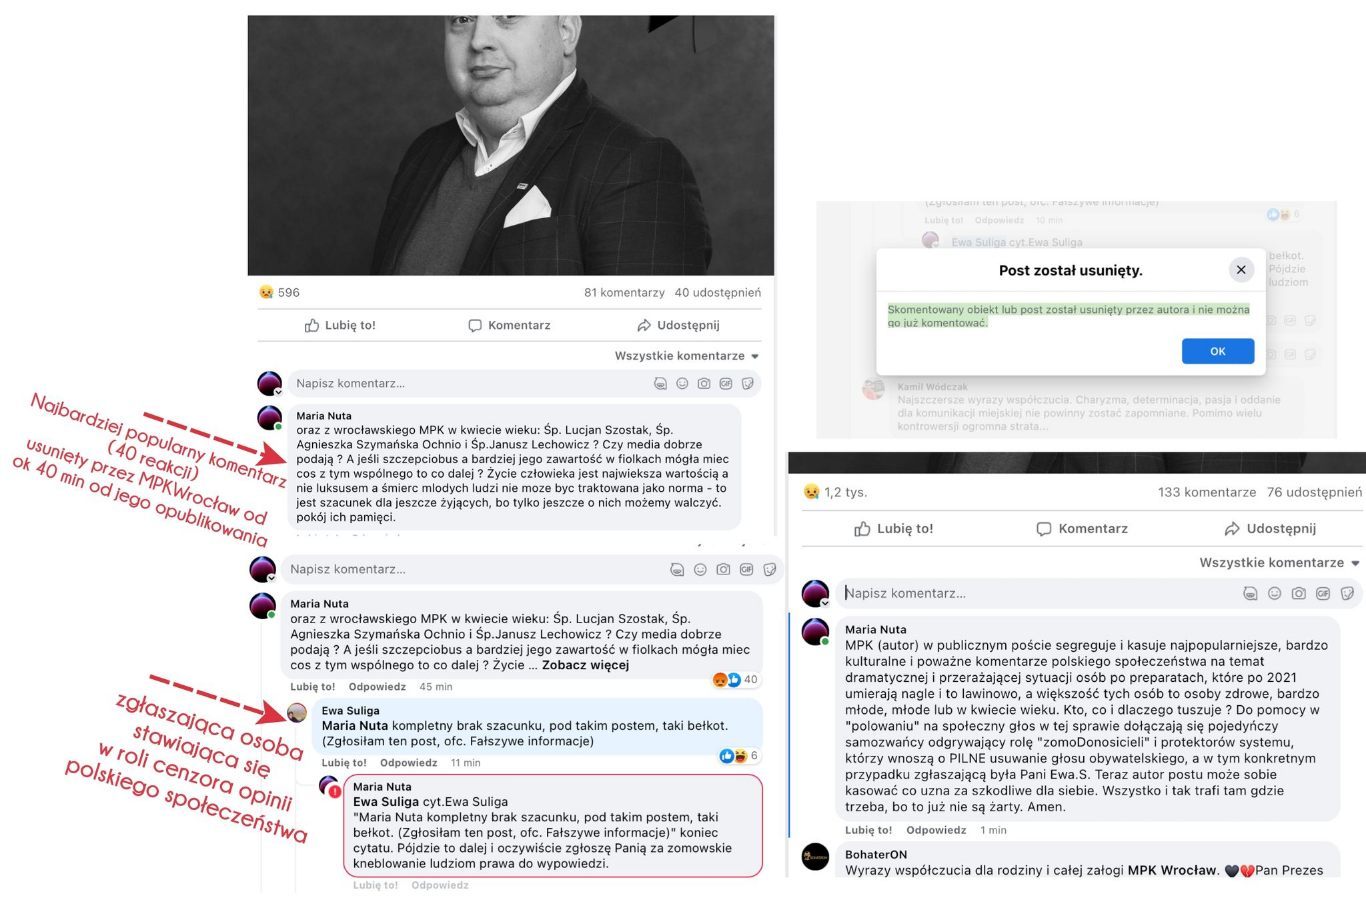Close the 'Post został usunięty' dialog with X
The image size is (1366, 900).
click(x=1241, y=269)
